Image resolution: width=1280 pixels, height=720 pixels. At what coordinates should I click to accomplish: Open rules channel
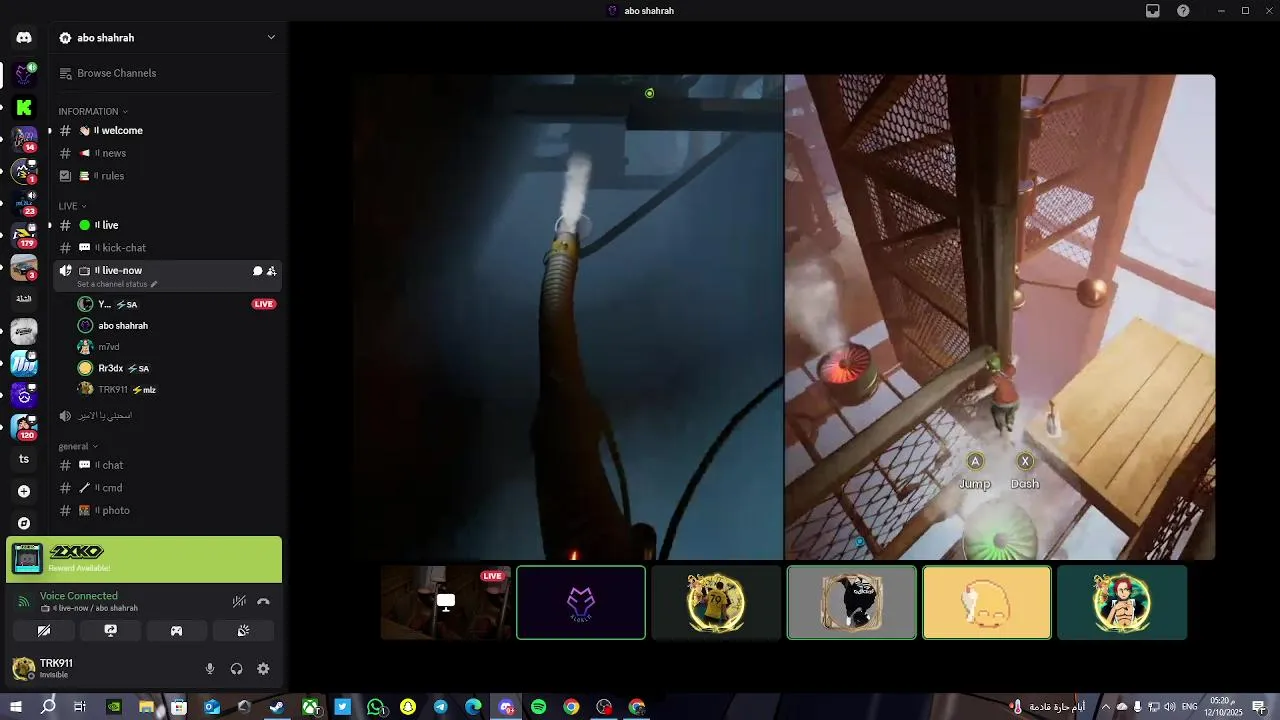click(167, 176)
